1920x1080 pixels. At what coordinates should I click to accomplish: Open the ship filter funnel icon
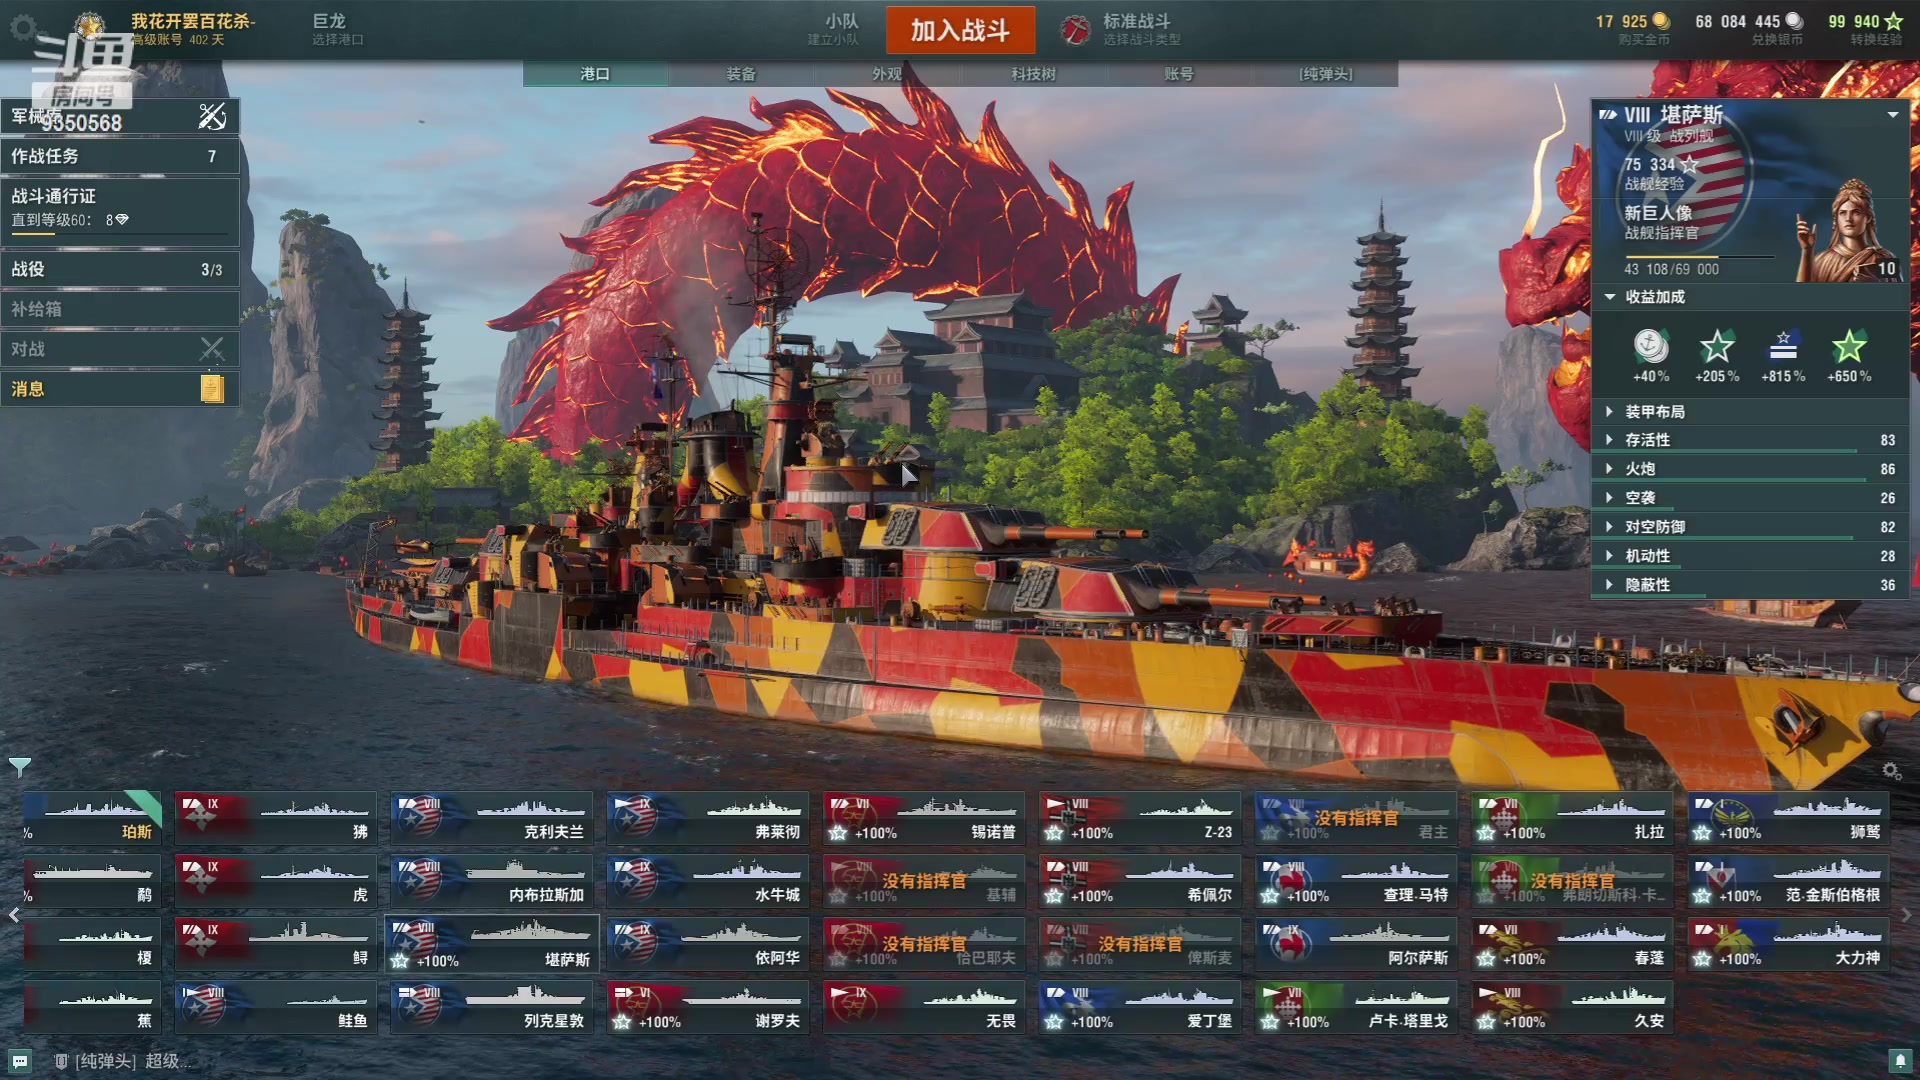tap(19, 767)
